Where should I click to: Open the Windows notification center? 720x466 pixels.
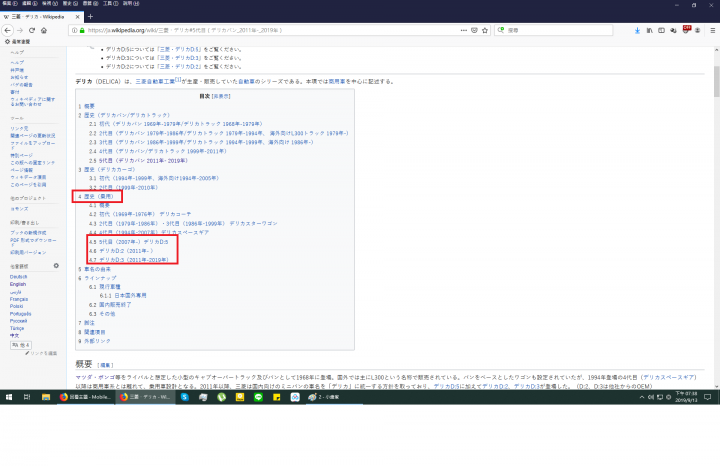pyautogui.click(x=708, y=397)
